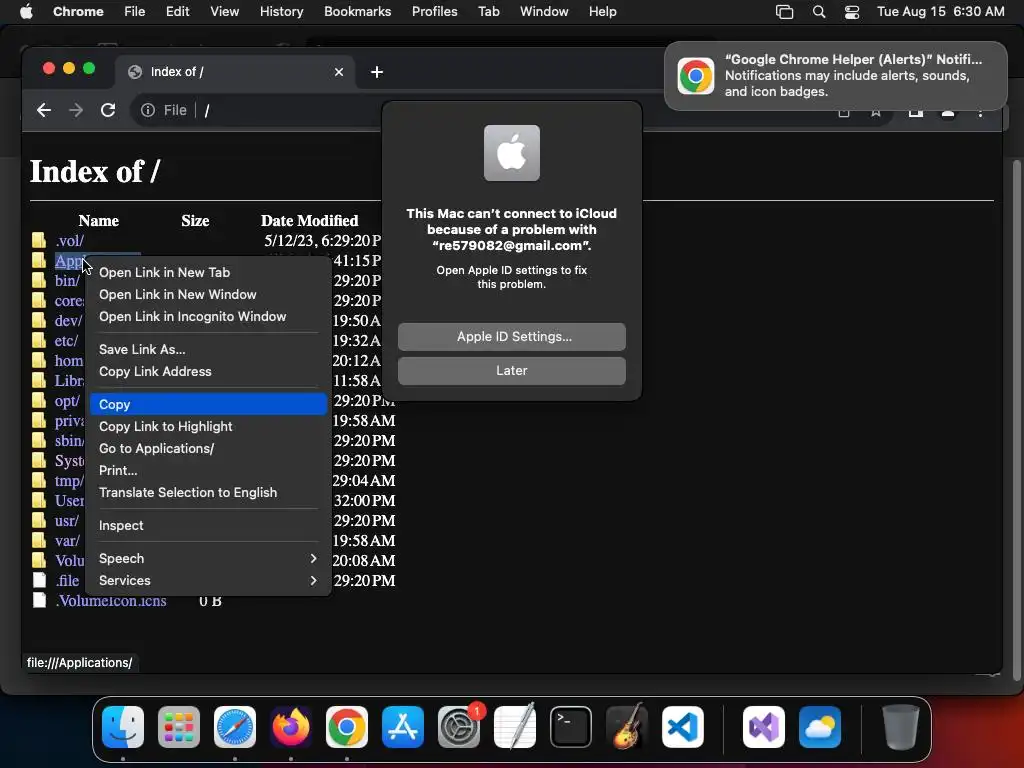This screenshot has width=1024, height=768.
Task: Click the Chrome icon in the dock
Action: click(347, 727)
